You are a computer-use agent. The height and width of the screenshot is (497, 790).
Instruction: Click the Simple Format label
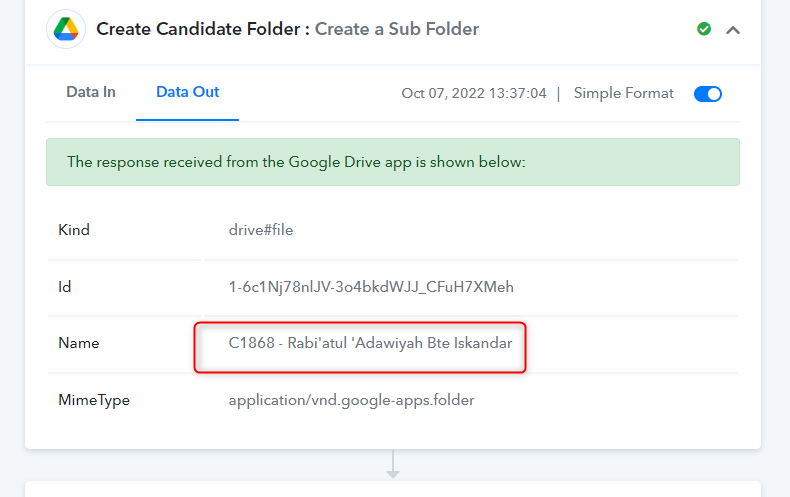(x=623, y=93)
